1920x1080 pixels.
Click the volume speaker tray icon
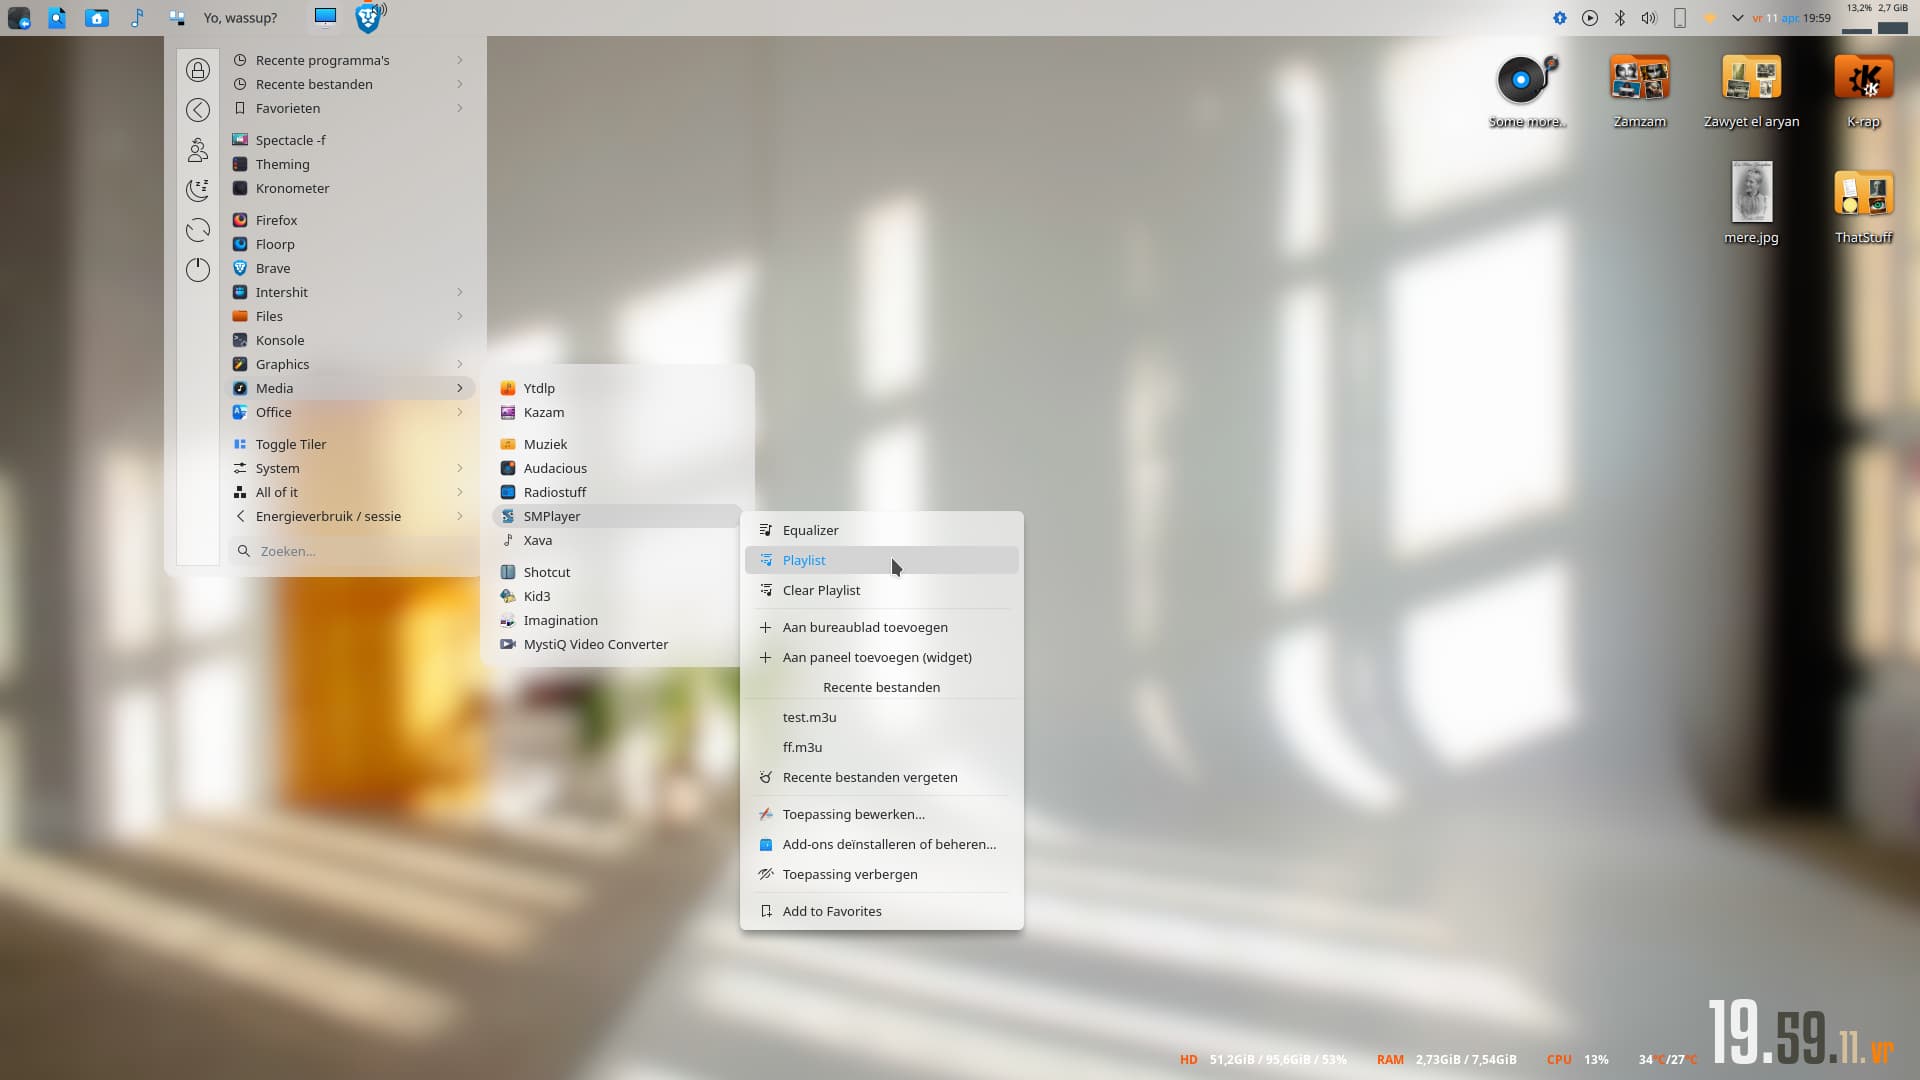pos(1649,18)
